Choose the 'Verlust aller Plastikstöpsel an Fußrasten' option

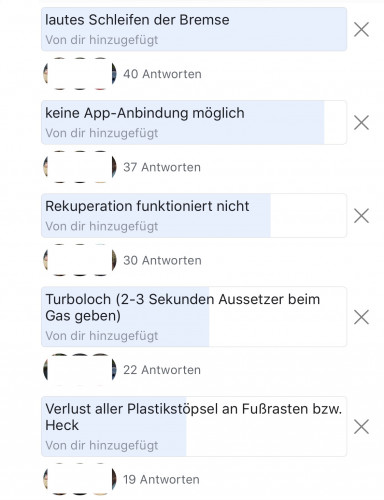click(194, 426)
